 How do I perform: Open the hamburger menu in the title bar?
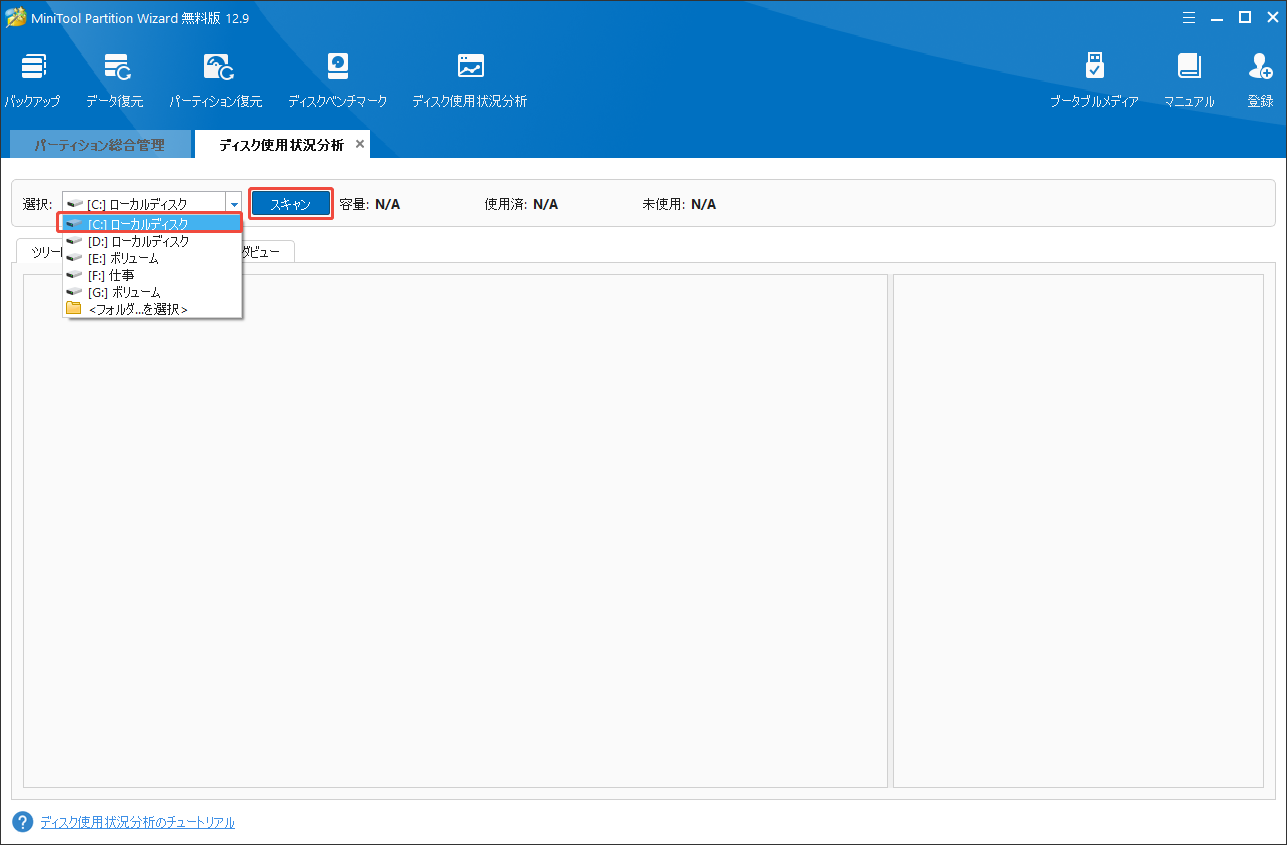[x=1188, y=17]
